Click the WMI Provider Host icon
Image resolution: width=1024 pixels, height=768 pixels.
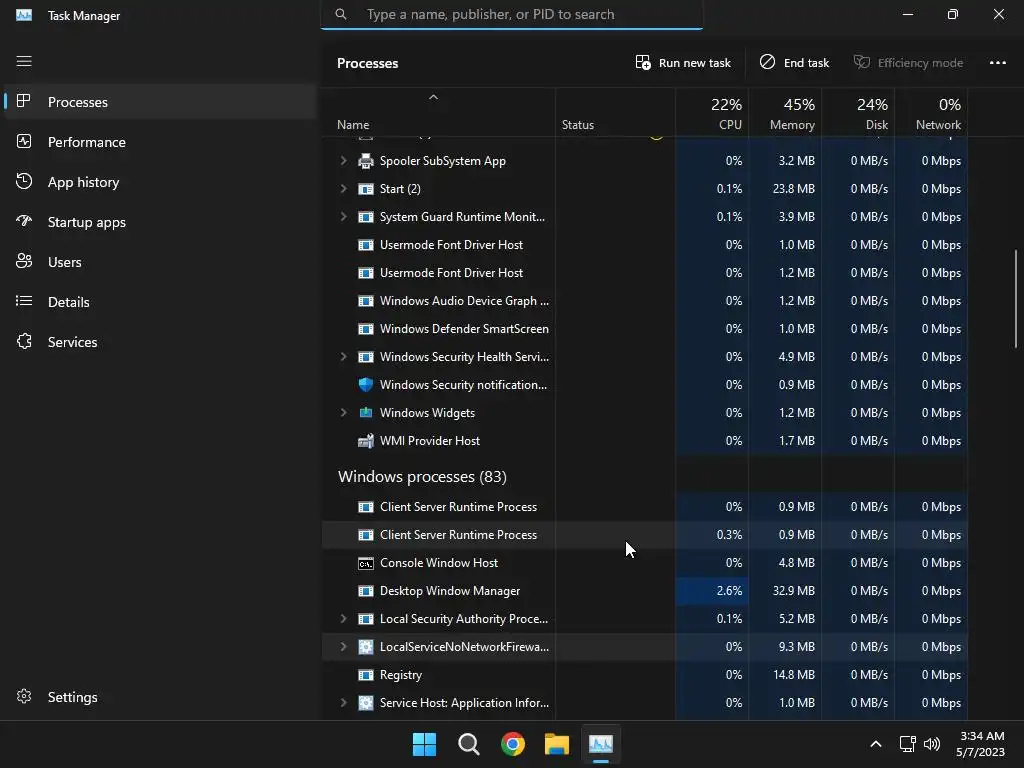coord(366,441)
